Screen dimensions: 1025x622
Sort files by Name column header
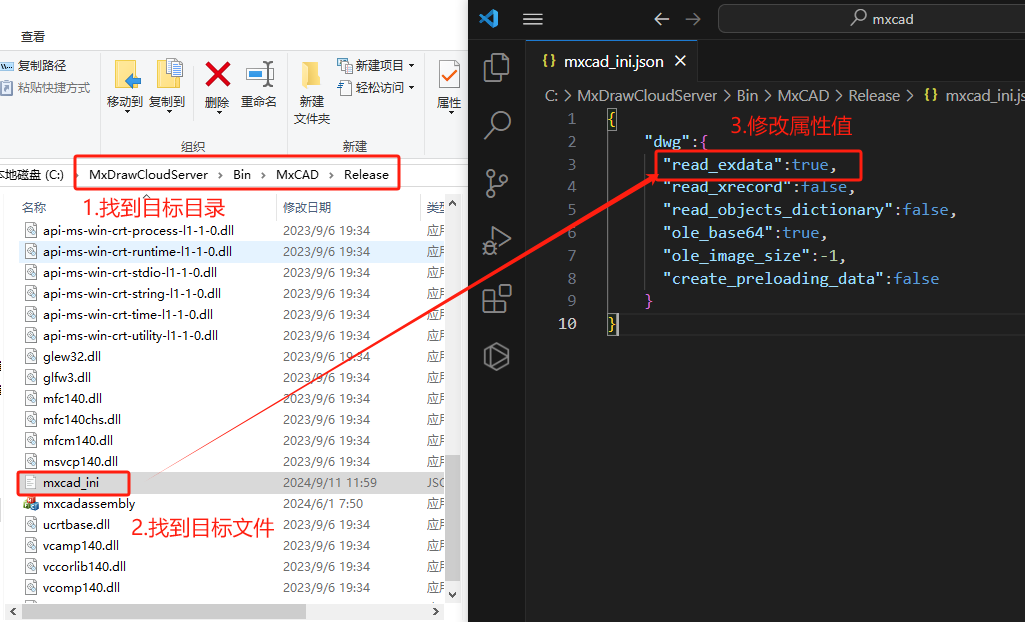click(x=35, y=207)
